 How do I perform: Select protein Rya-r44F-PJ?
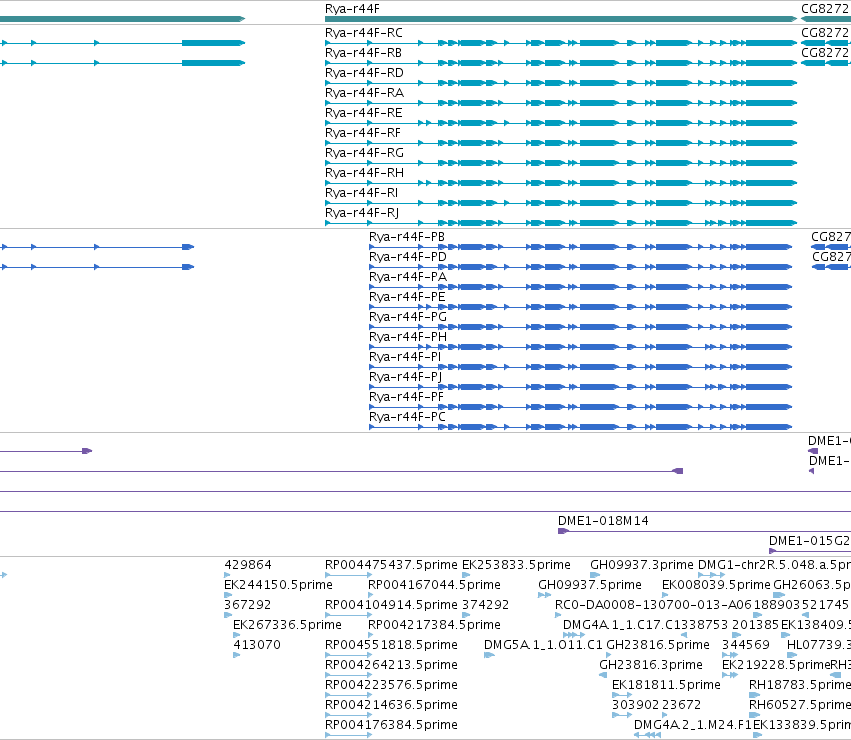point(405,377)
